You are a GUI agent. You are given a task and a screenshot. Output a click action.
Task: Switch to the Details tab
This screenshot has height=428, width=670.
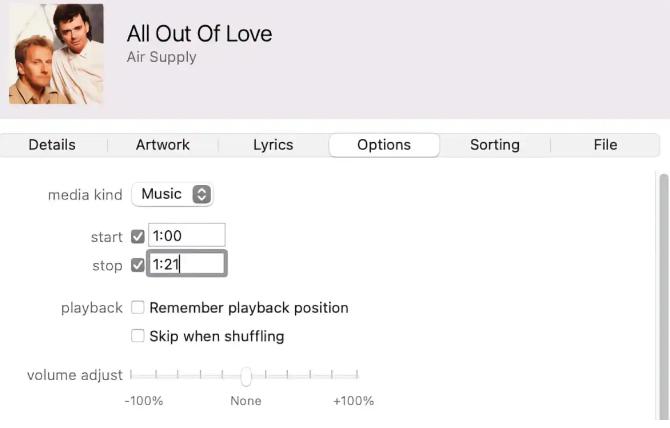[52, 145]
